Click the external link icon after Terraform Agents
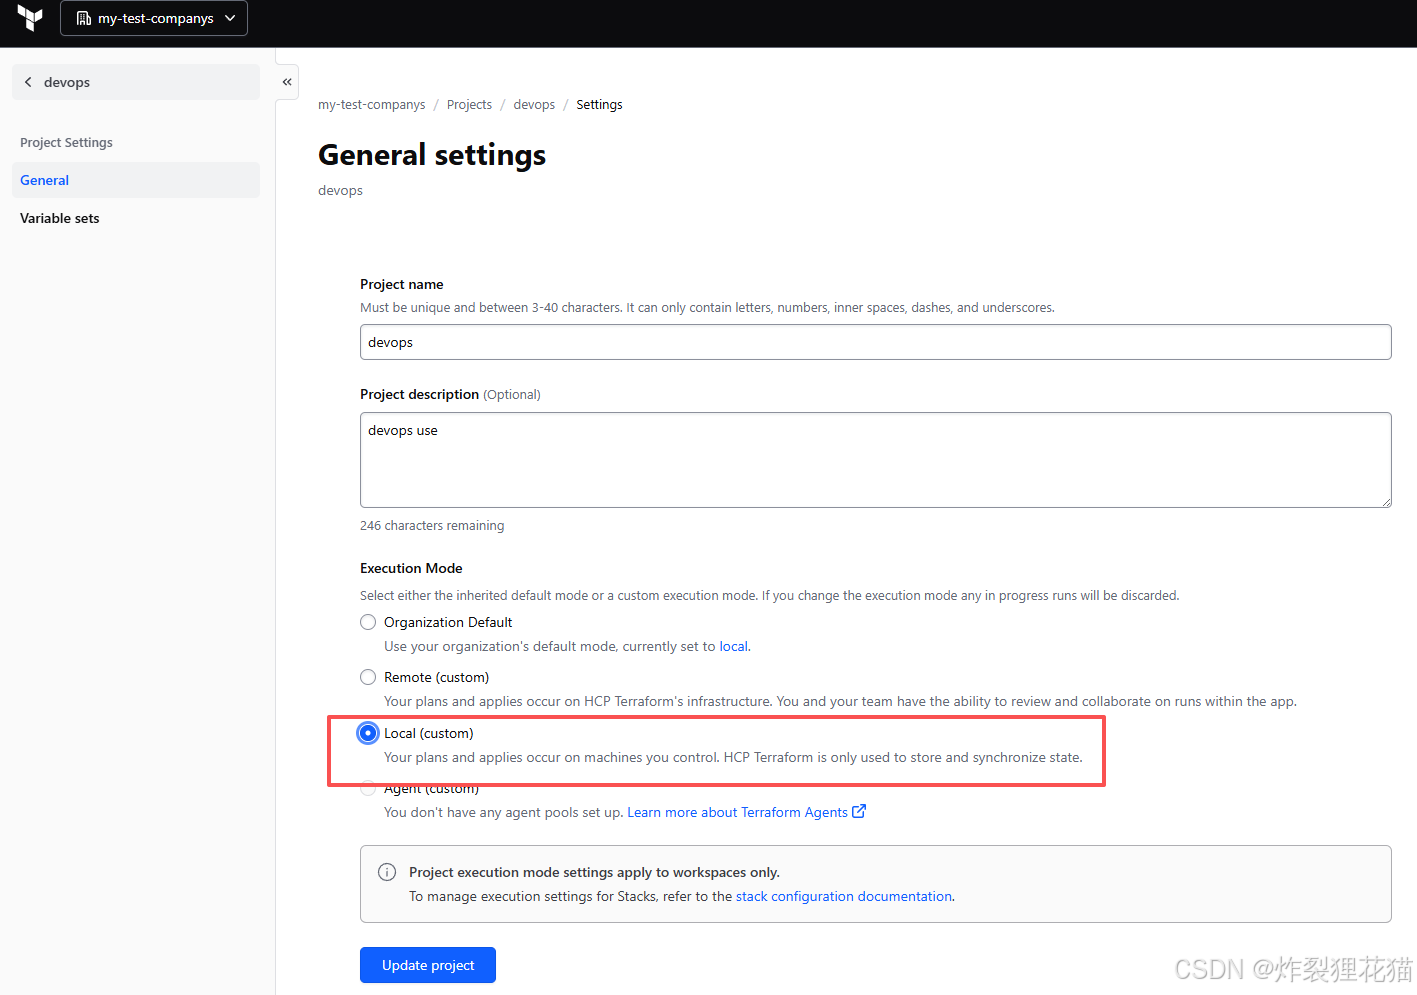Viewport: 1417px width, 995px height. tap(859, 811)
